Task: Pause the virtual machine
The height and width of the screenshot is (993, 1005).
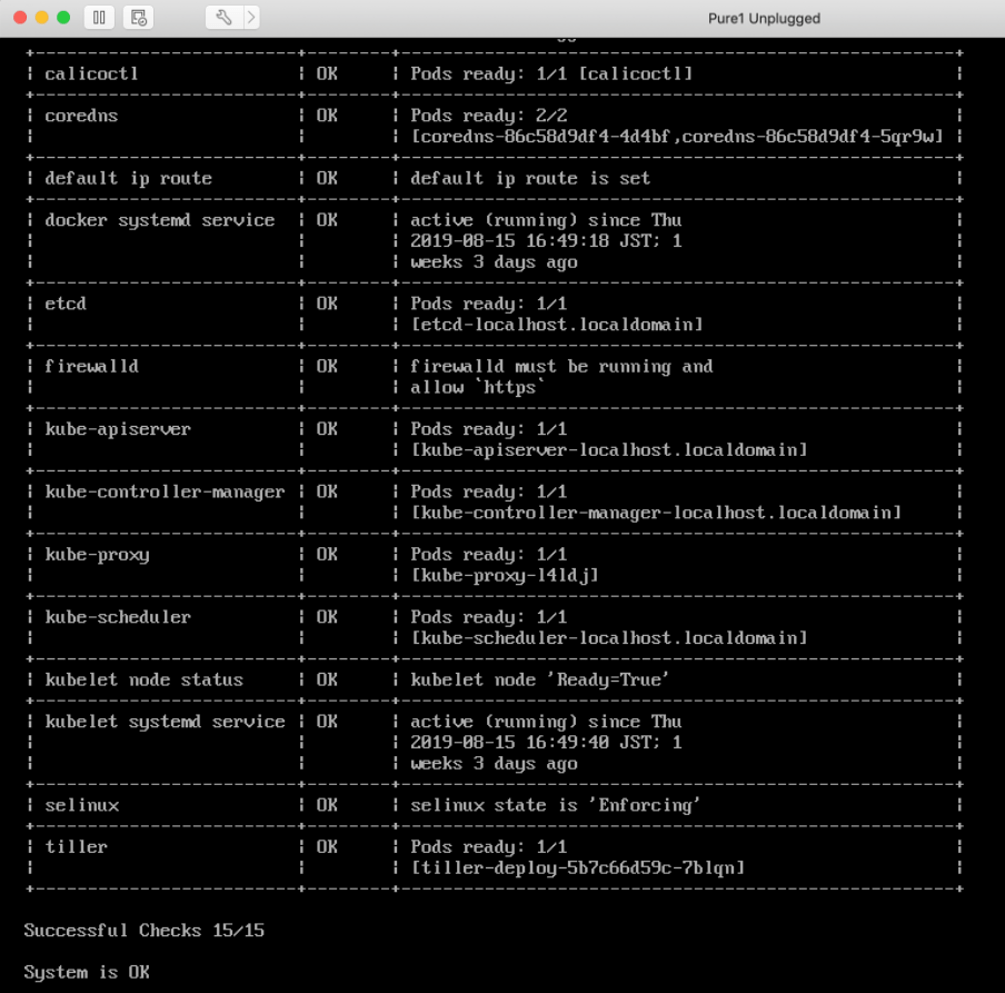Action: pos(99,17)
